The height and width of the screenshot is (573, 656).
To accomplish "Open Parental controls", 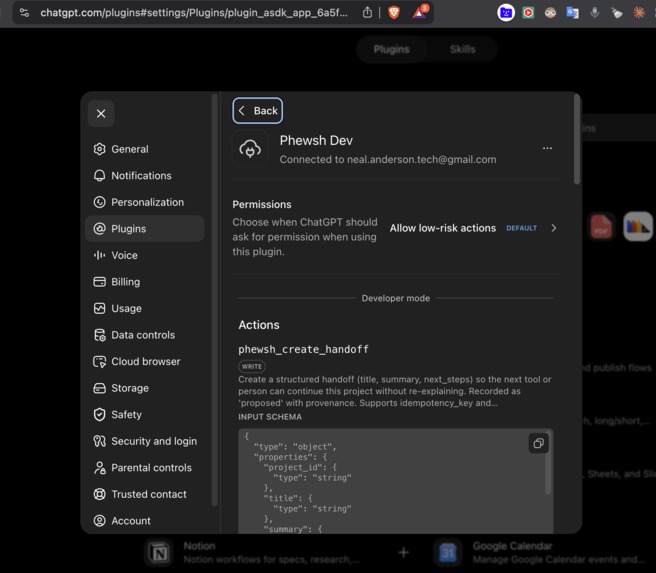I will 144,468.
